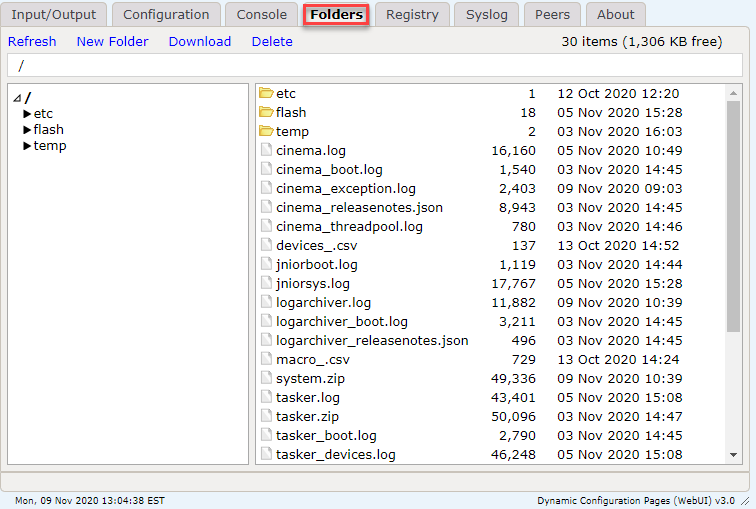Image resolution: width=756 pixels, height=509 pixels.
Task: Expand the flash node in tree
Action: click(x=27, y=130)
